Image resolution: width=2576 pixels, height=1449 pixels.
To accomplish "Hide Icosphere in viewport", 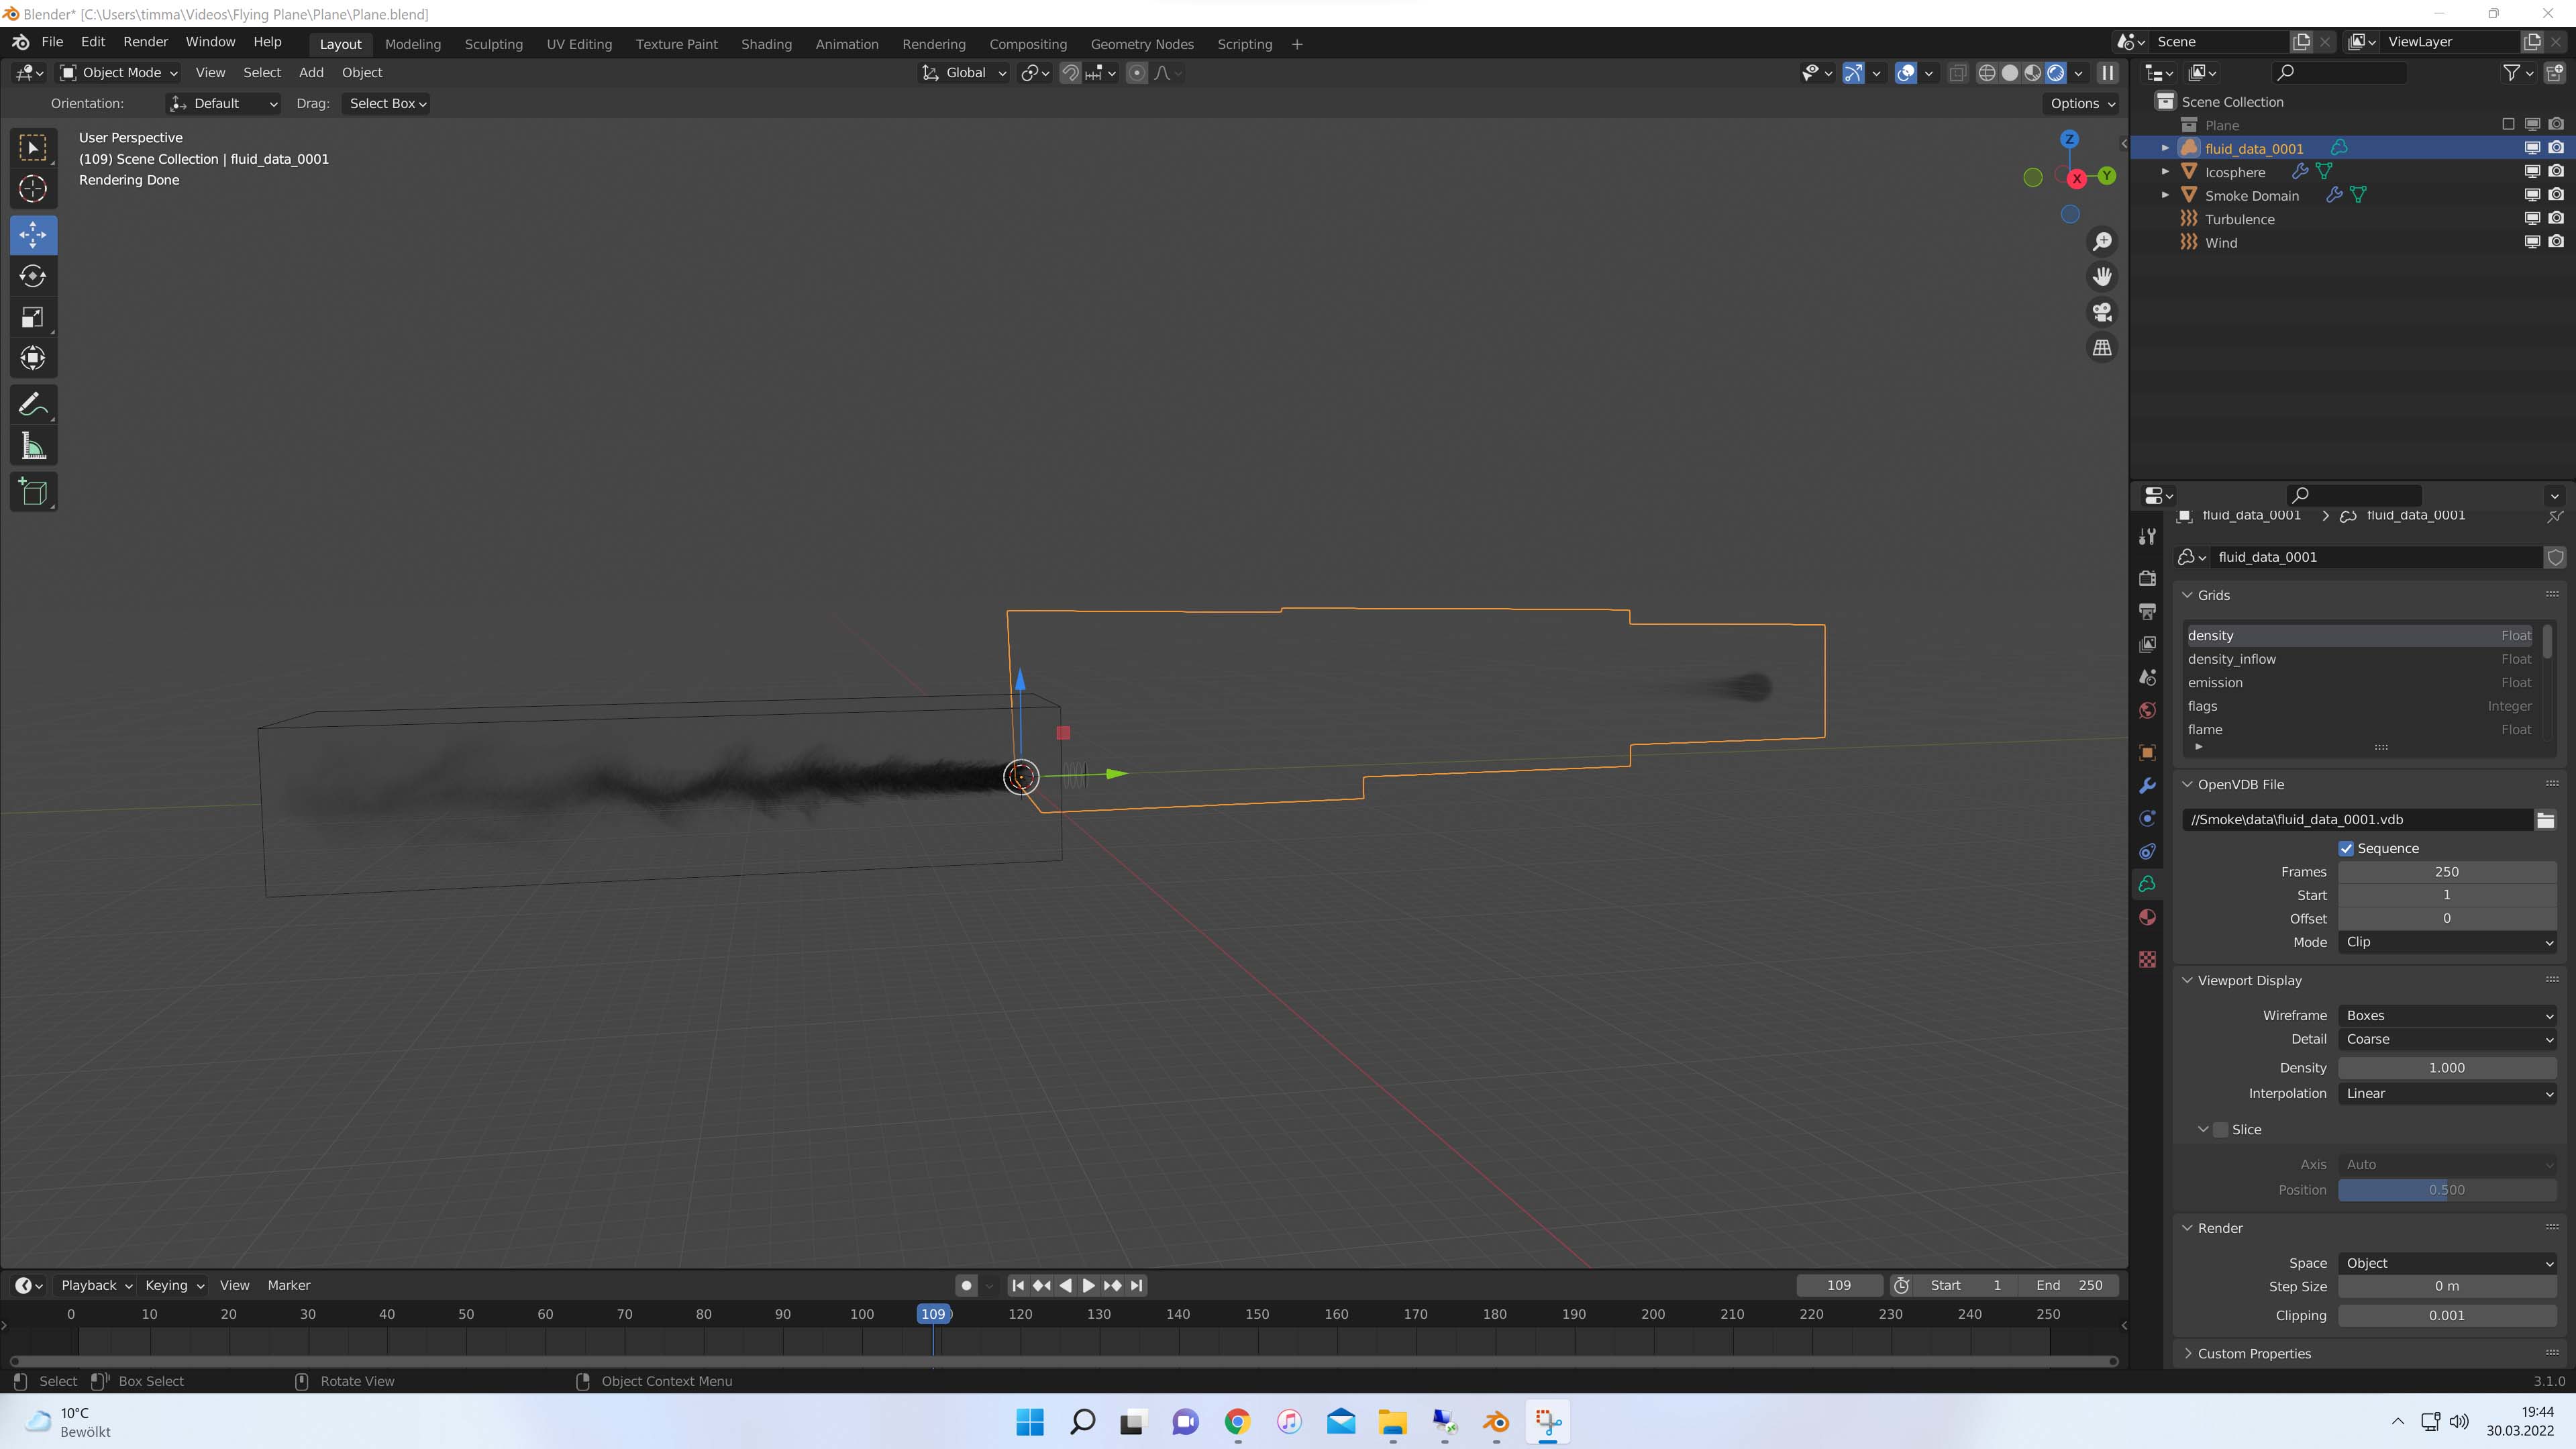I will coord(2532,172).
